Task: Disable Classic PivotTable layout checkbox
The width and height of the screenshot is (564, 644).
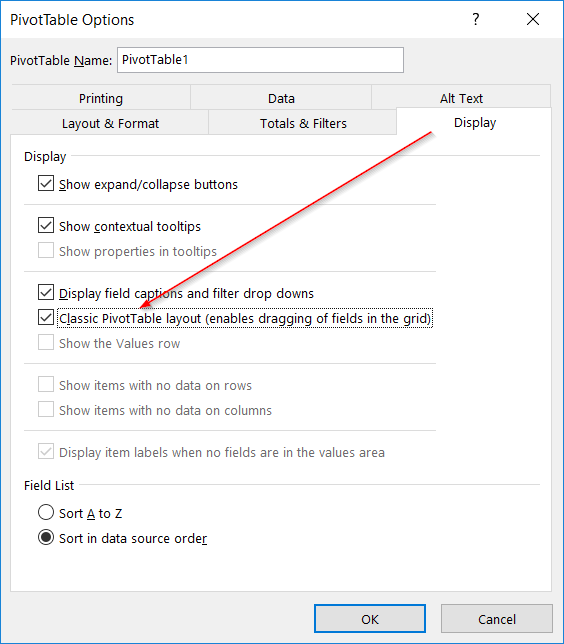Action: pyautogui.click(x=46, y=317)
